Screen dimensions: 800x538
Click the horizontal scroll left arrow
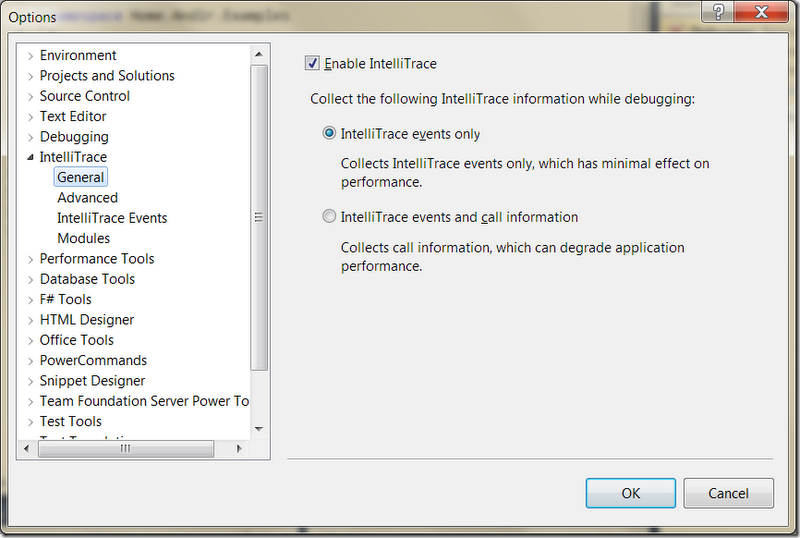(x=27, y=449)
